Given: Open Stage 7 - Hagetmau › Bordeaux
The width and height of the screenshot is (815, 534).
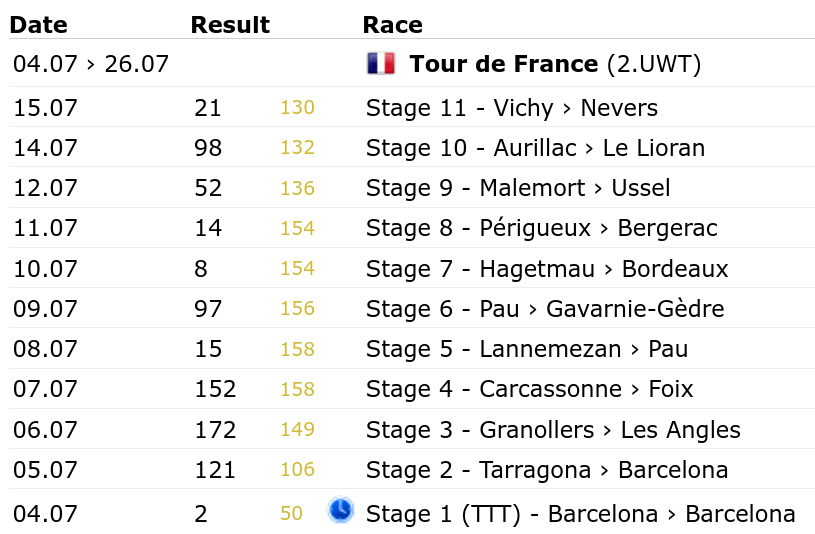Looking at the screenshot, I should tap(547, 269).
